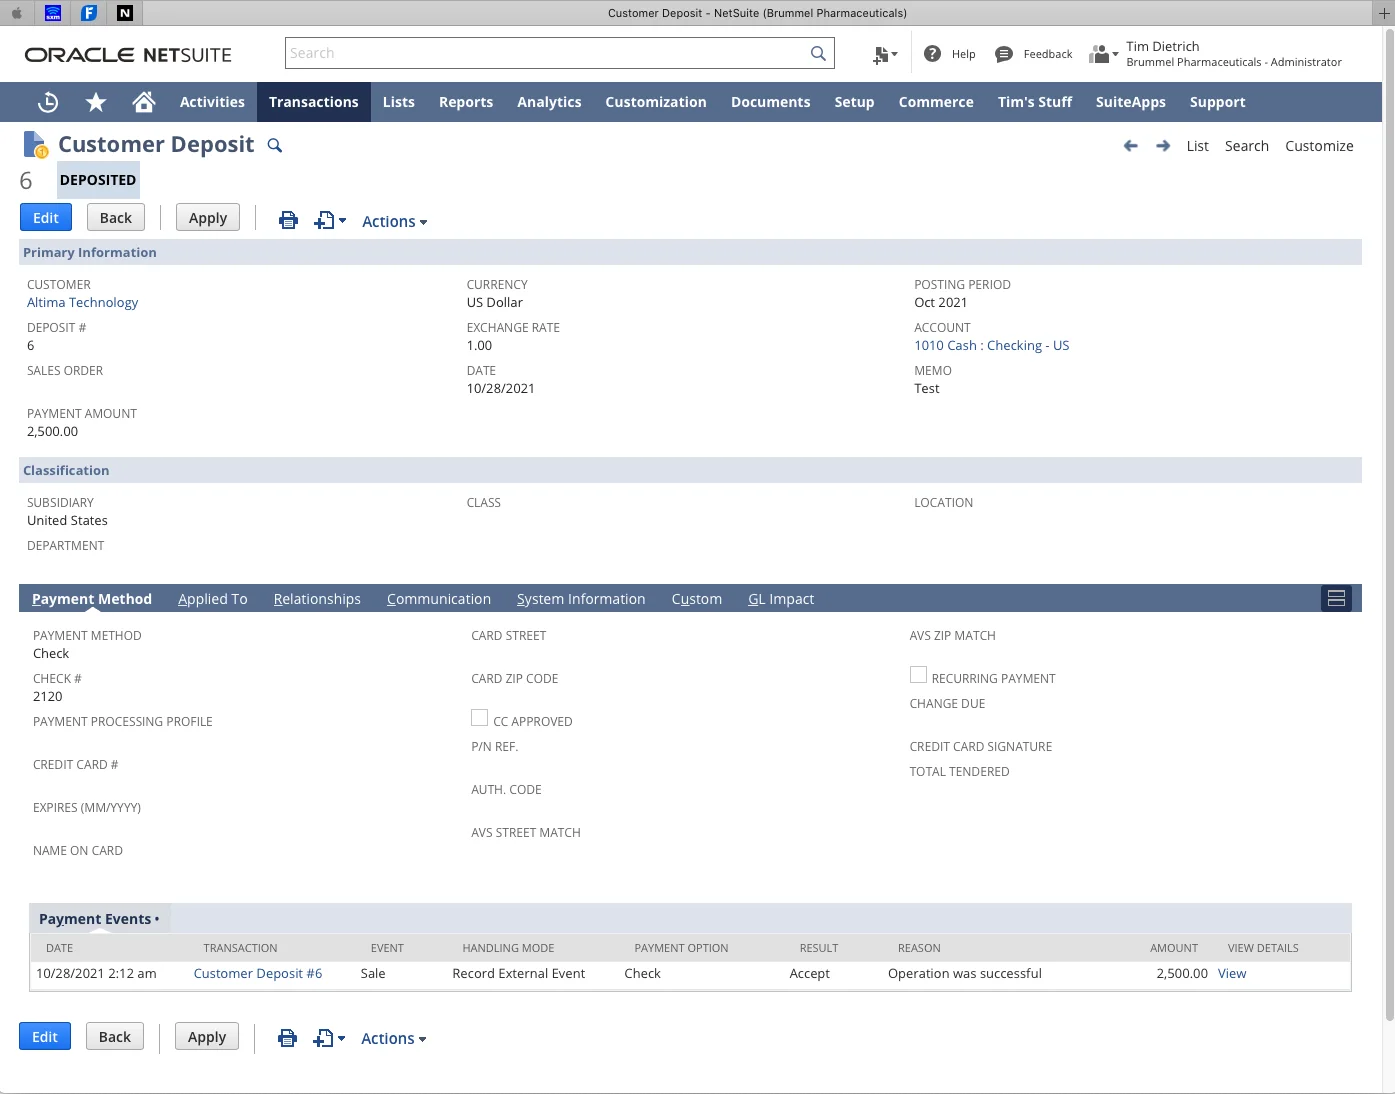Toggle the CC Approved checkbox
The width and height of the screenshot is (1395, 1094).
(x=480, y=718)
